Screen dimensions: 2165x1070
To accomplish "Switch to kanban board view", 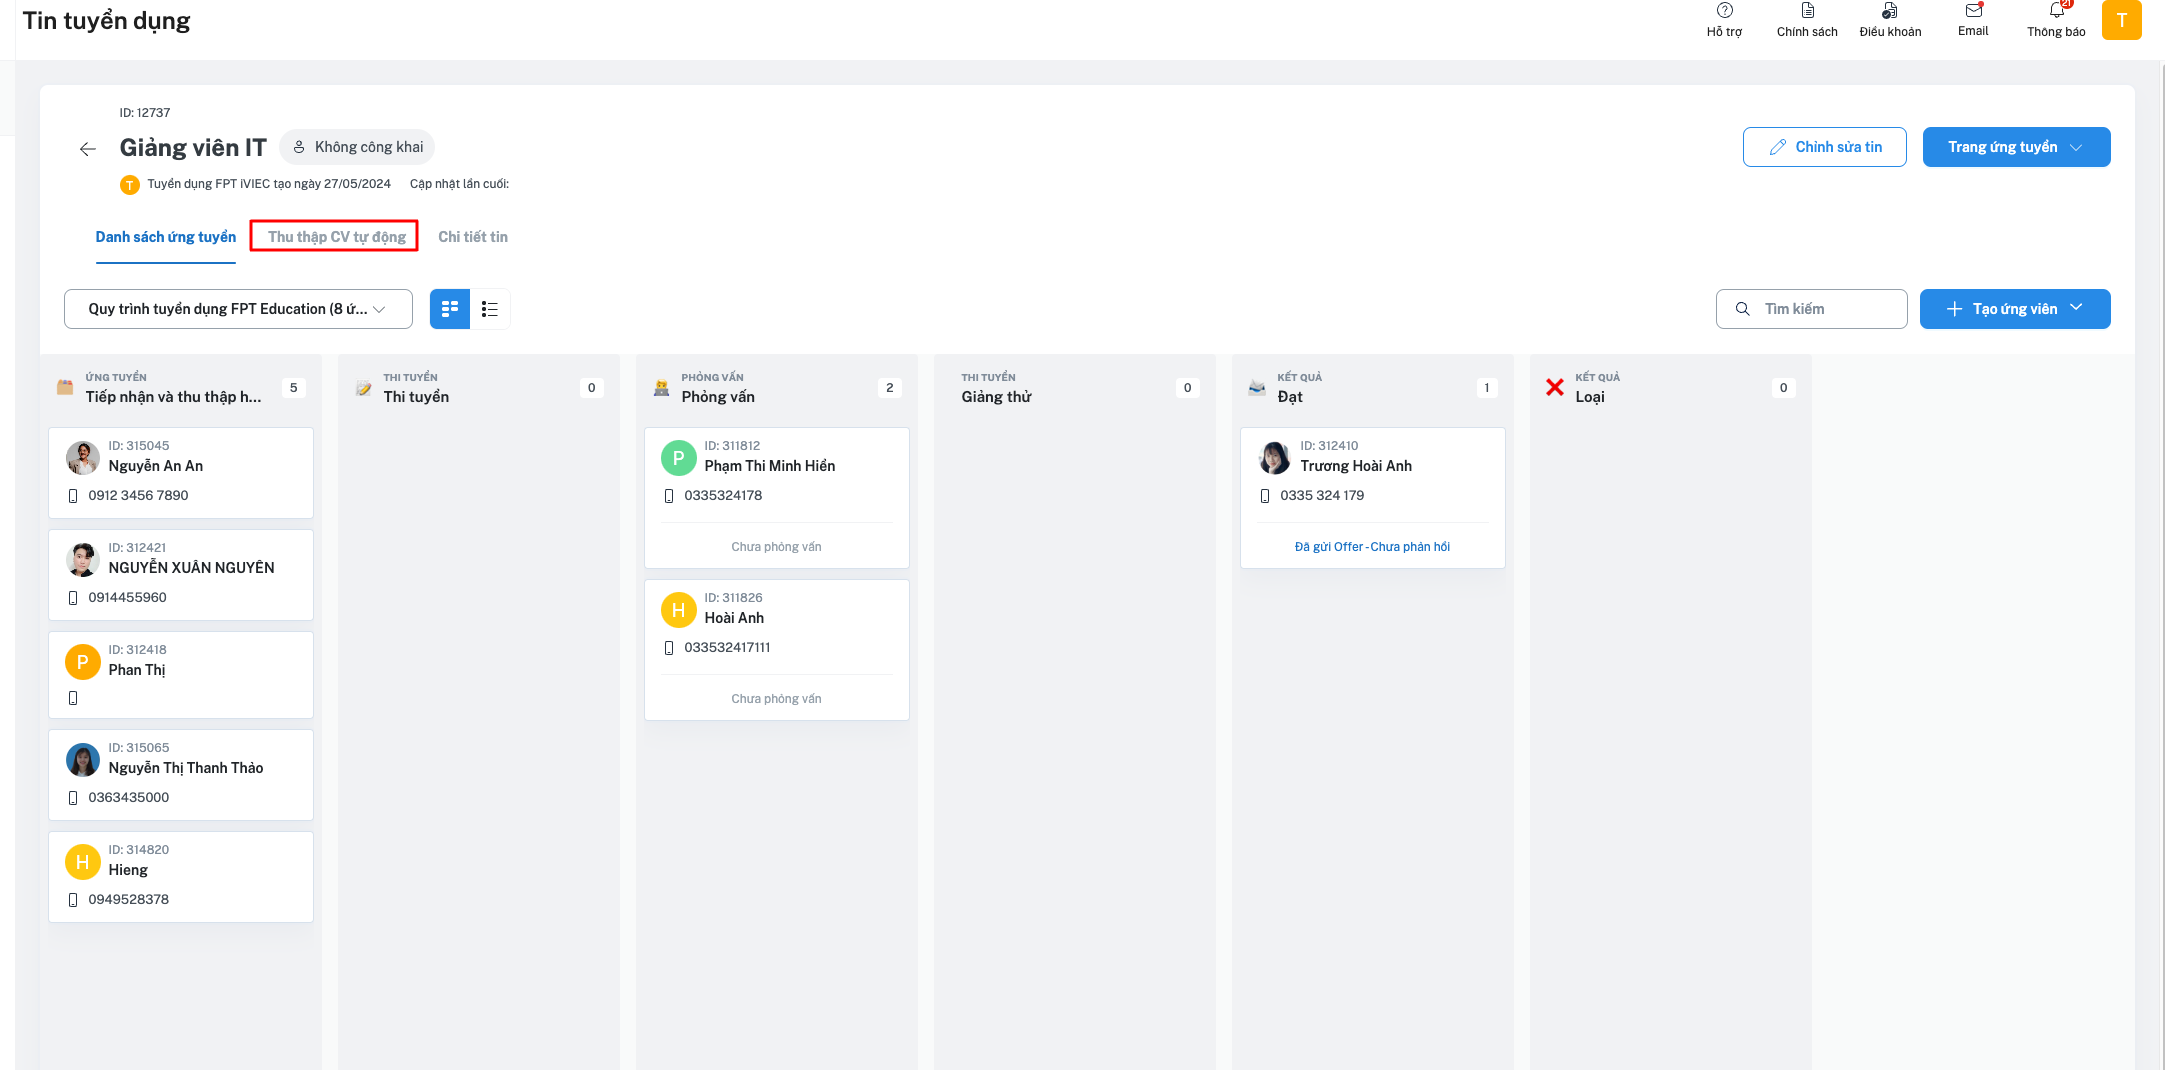I will point(450,309).
